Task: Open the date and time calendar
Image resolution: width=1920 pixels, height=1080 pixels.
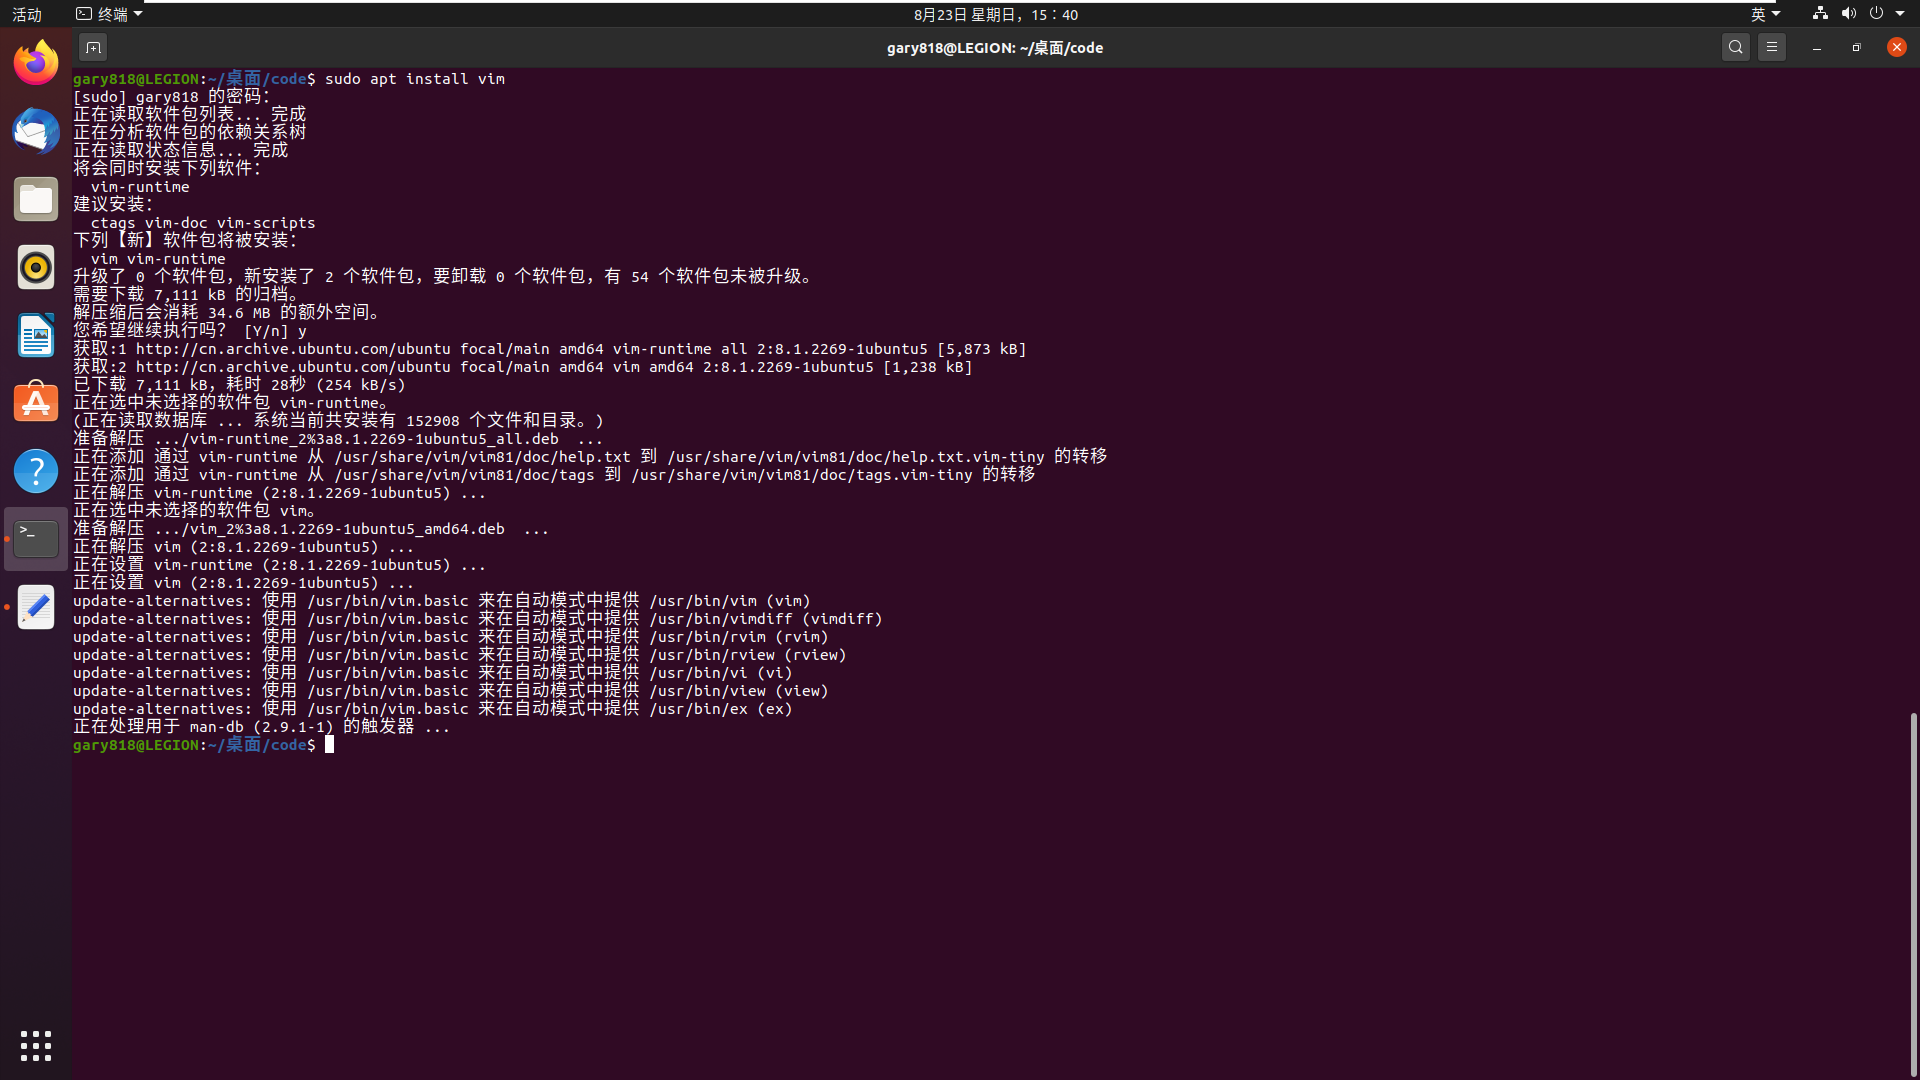Action: pos(996,14)
